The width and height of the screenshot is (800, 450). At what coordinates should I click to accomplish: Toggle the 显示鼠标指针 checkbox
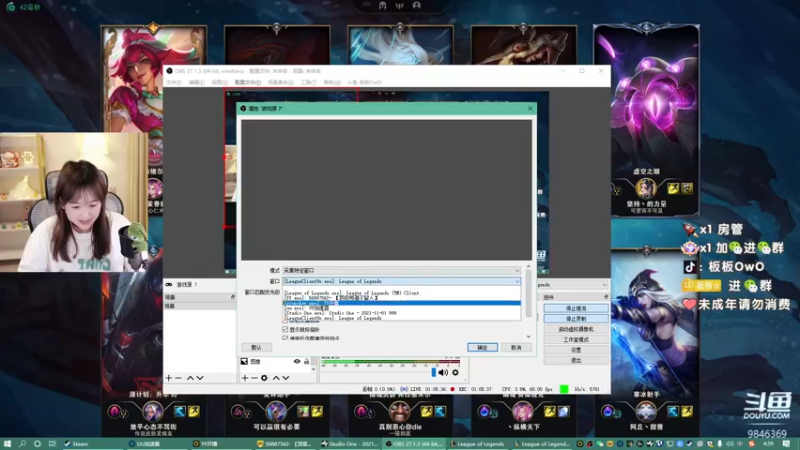tap(285, 330)
